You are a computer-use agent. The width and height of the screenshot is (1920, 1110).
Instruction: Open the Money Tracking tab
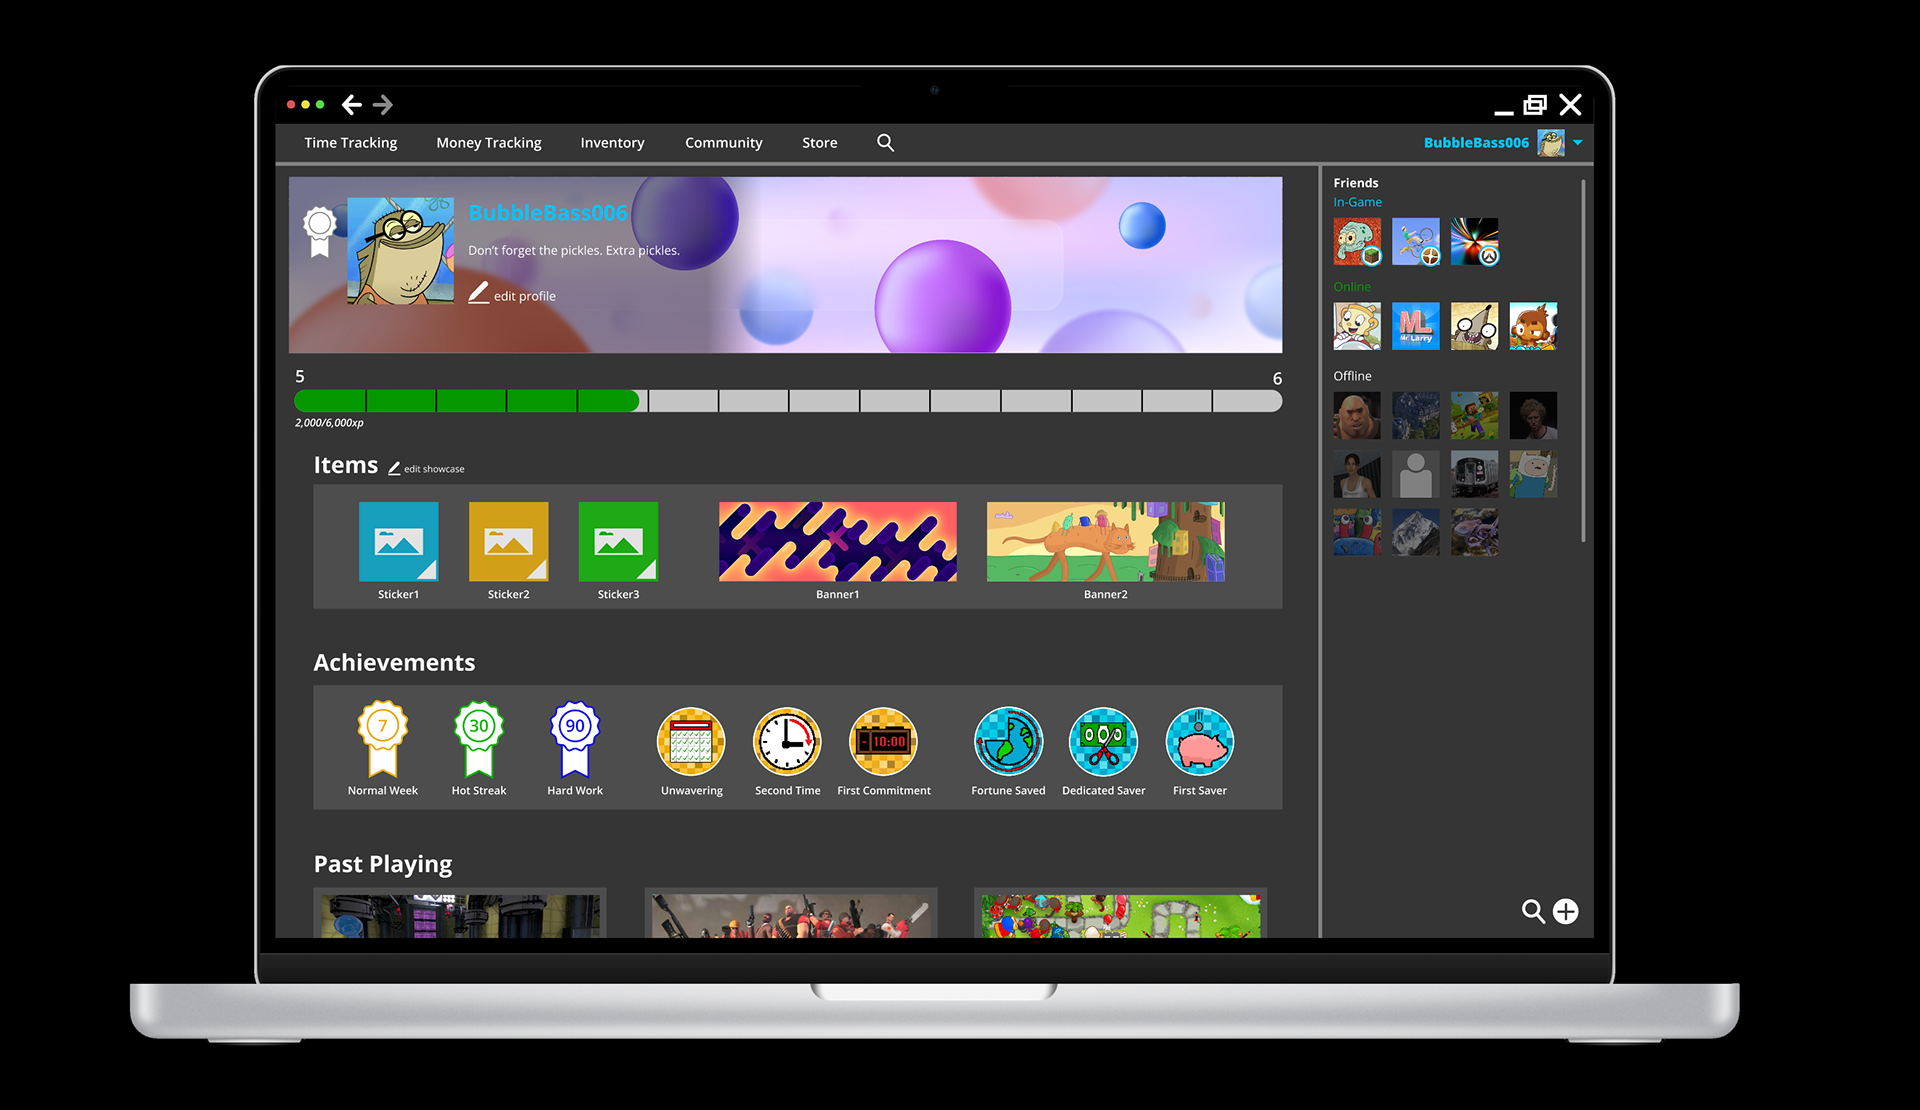pos(489,143)
